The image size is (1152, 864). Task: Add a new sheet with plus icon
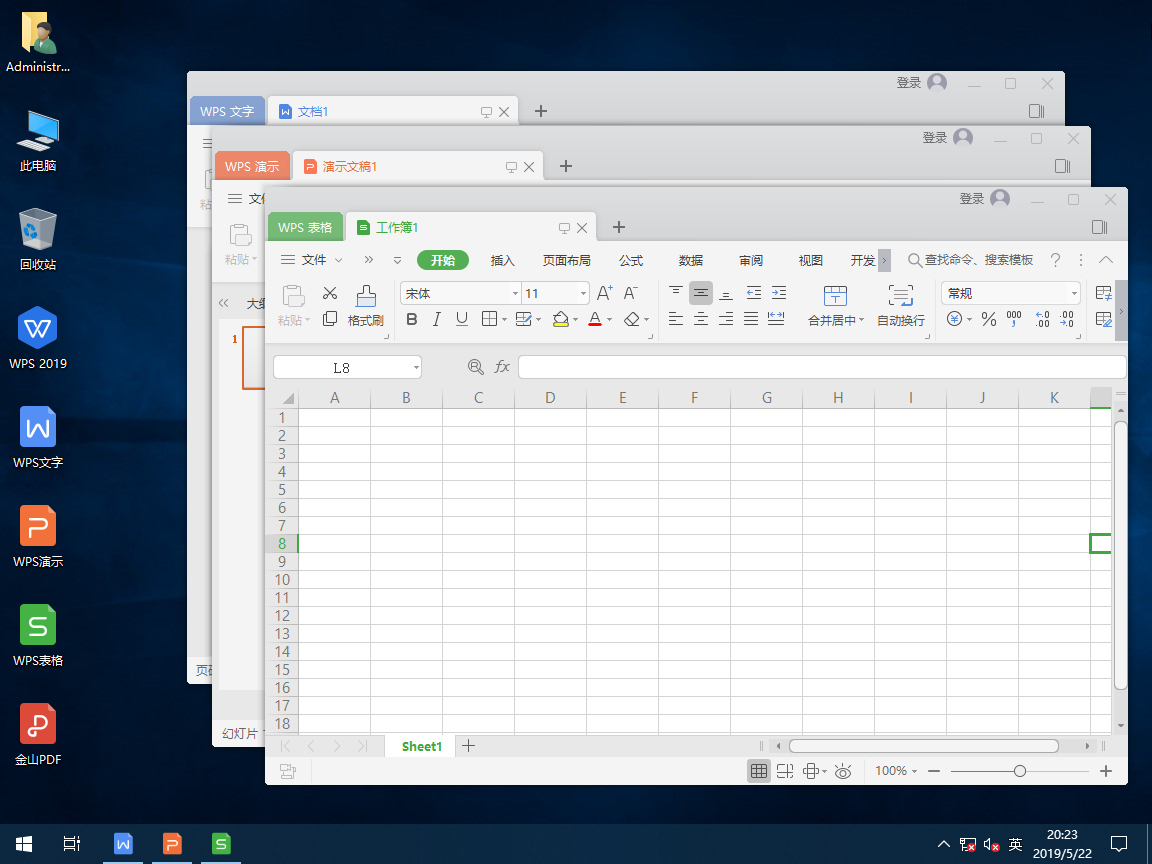pyautogui.click(x=468, y=746)
